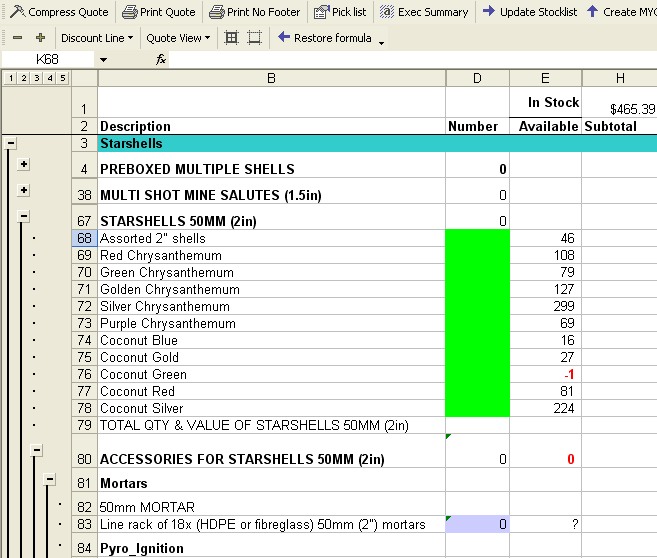Click Print No Footer button
Screen dimensions: 657x558
pyautogui.click(x=254, y=12)
